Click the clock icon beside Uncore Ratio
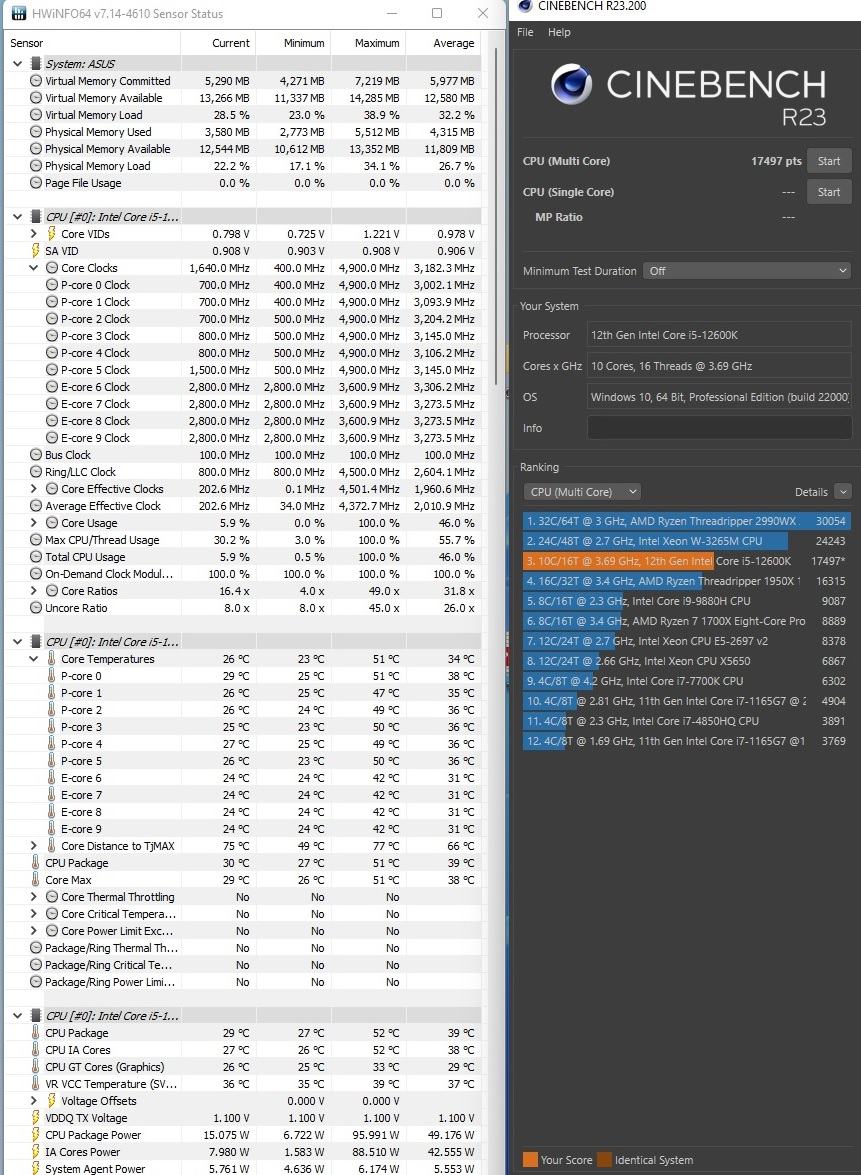 [35, 608]
